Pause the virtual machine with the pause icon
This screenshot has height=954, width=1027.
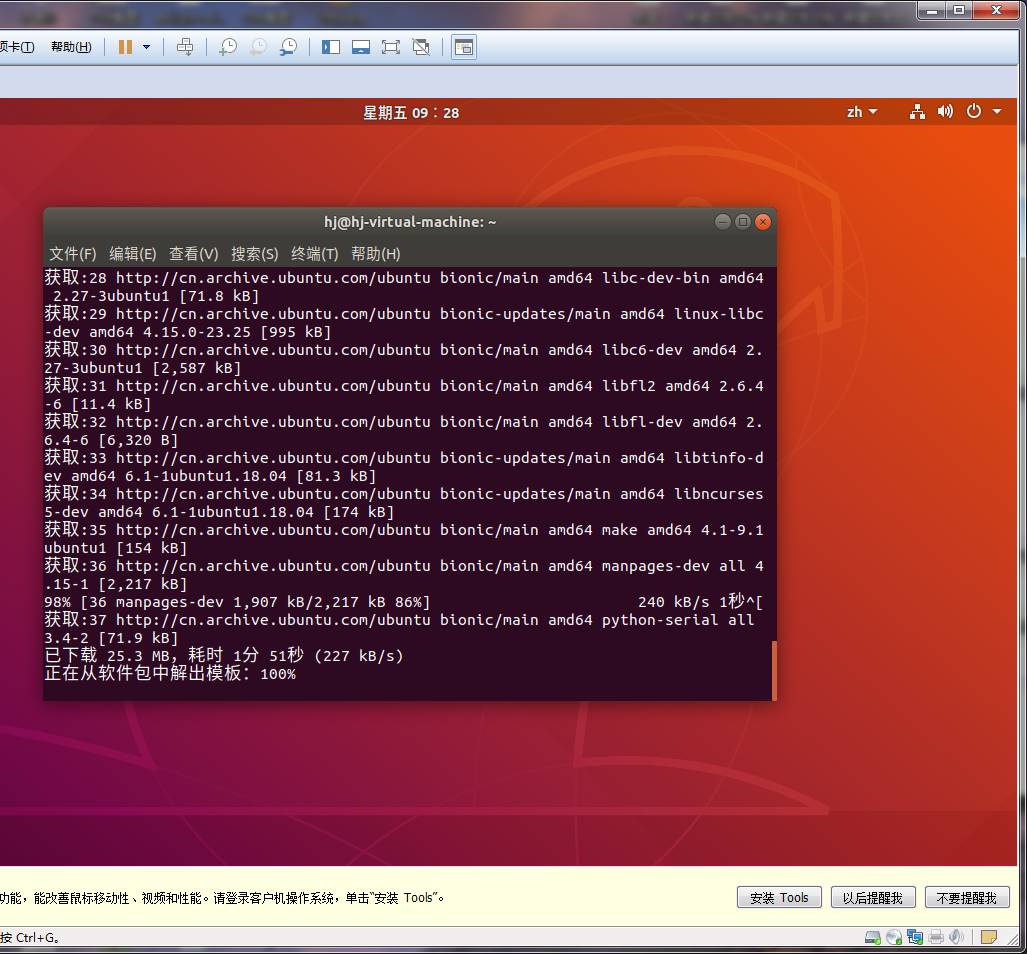coord(125,47)
